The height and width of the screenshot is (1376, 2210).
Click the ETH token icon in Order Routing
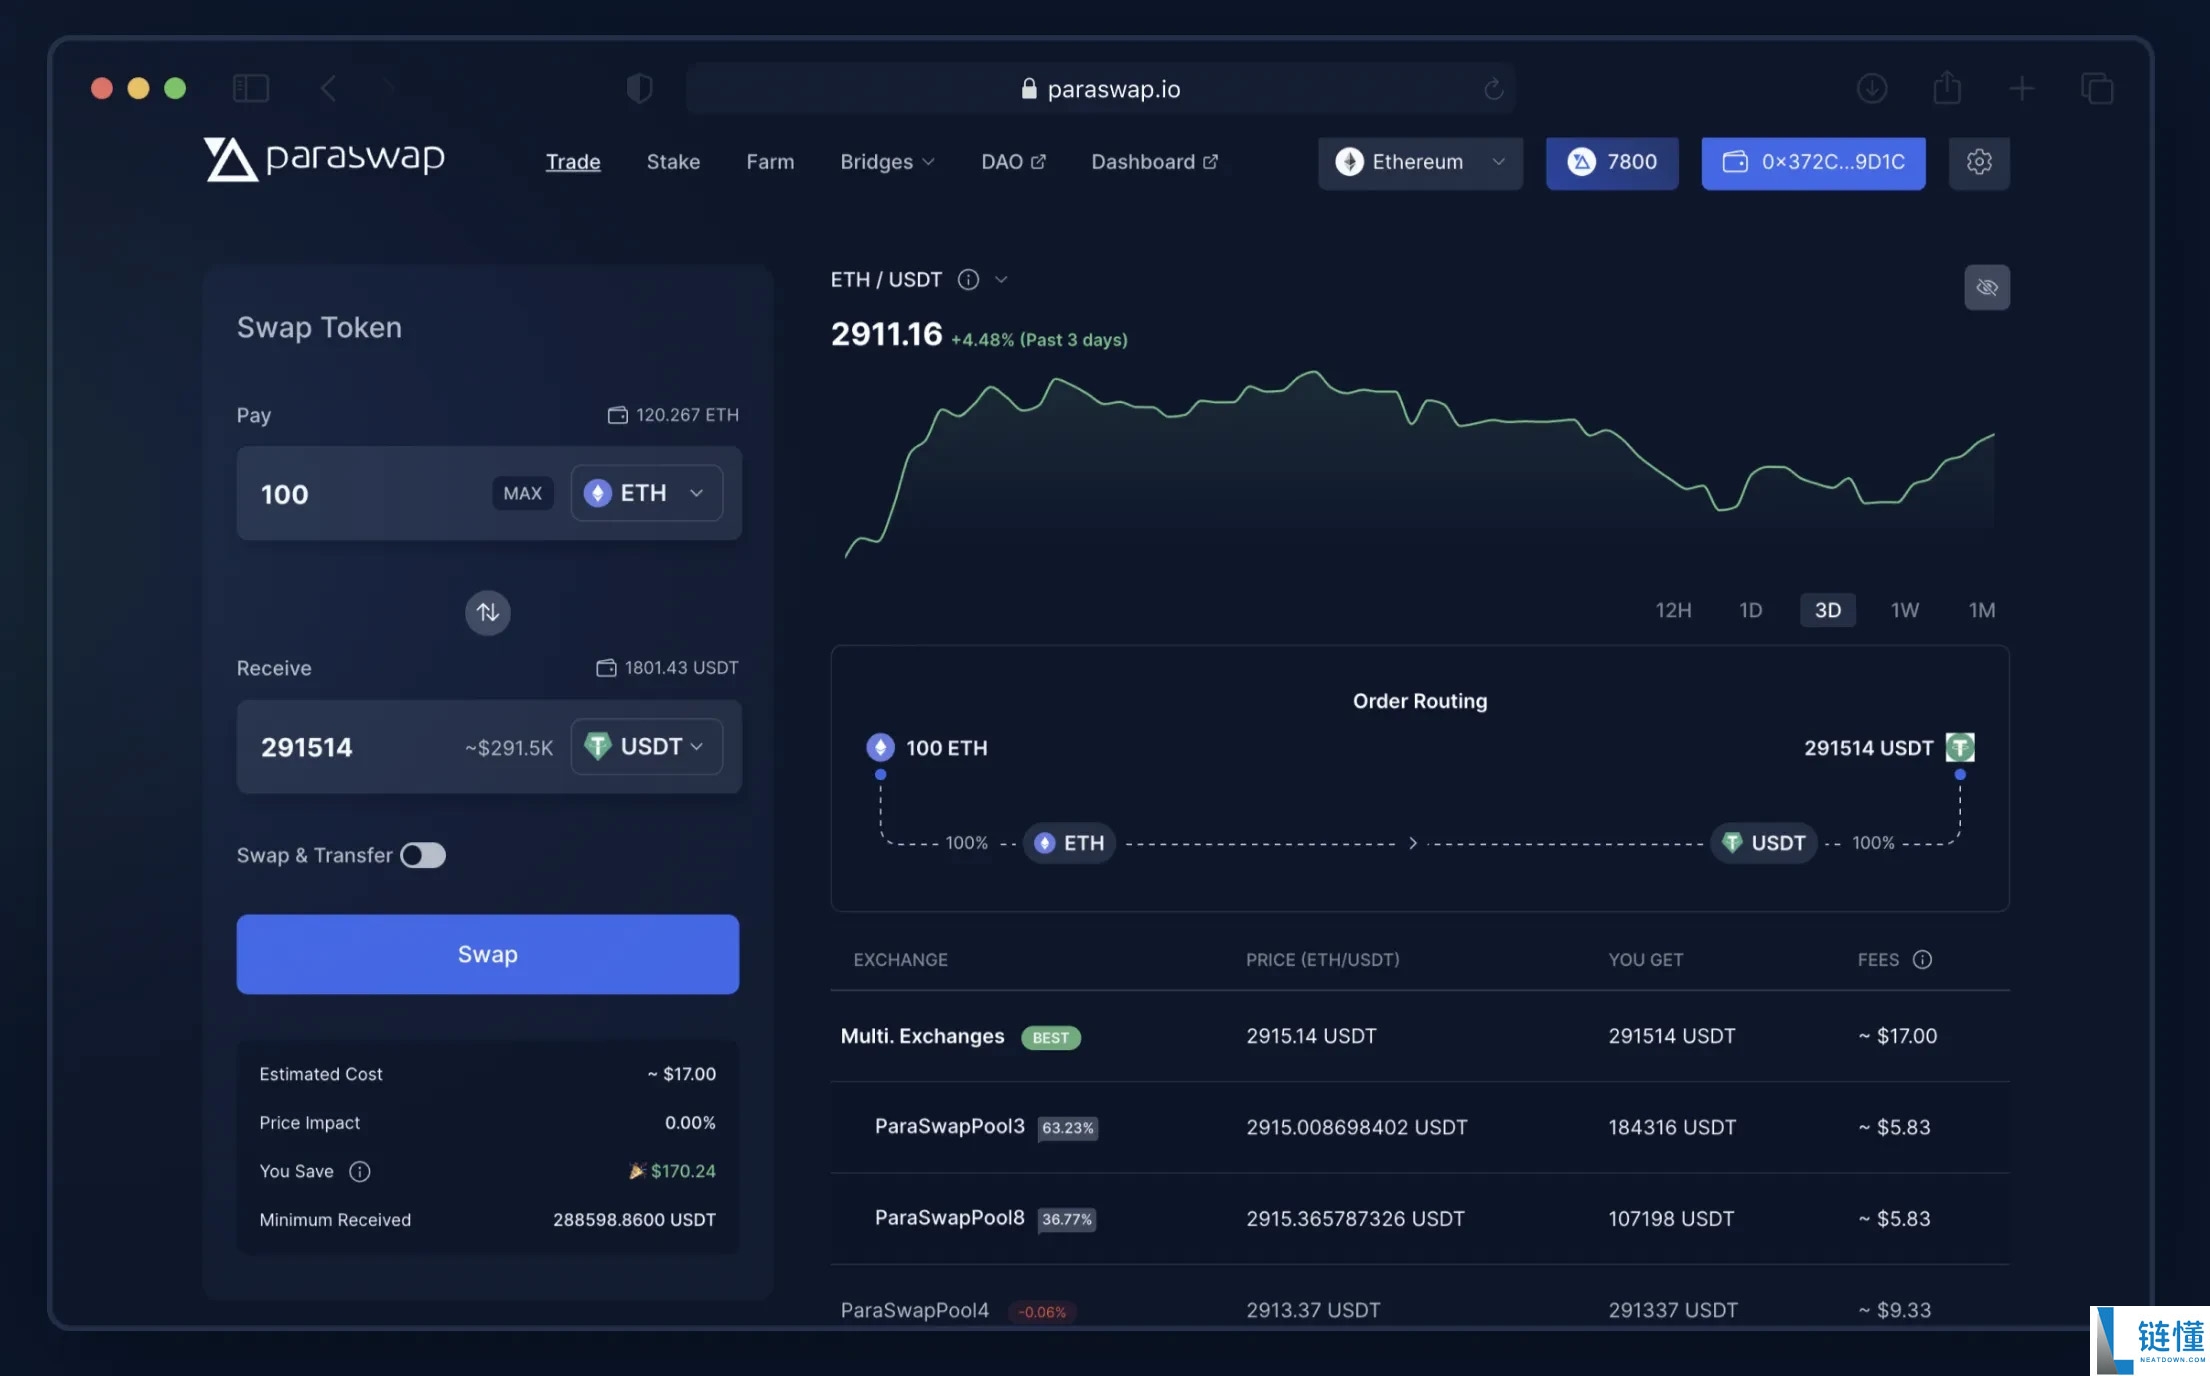[880, 747]
